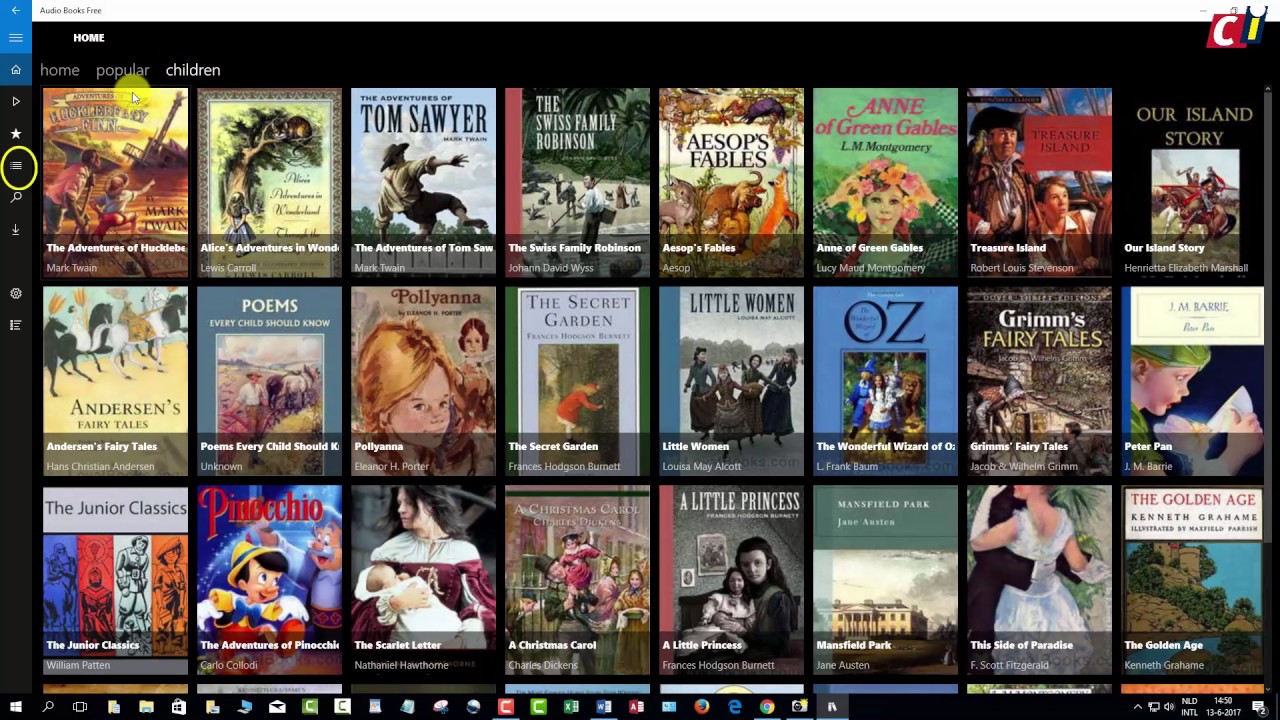Open Grimms' Fairy Tales audiobook
Screen dimensions: 1280x720
click(1039, 381)
